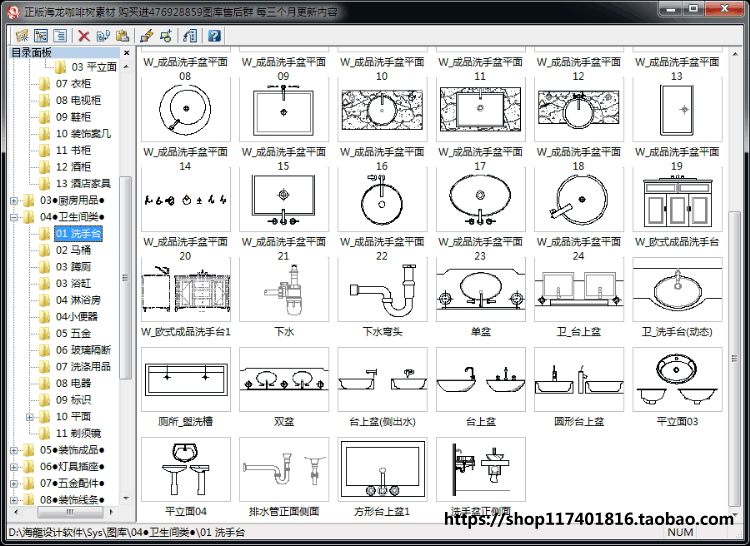The width and height of the screenshot is (750, 546).
Task: Open the 05 五金 folder
Action: (x=73, y=333)
